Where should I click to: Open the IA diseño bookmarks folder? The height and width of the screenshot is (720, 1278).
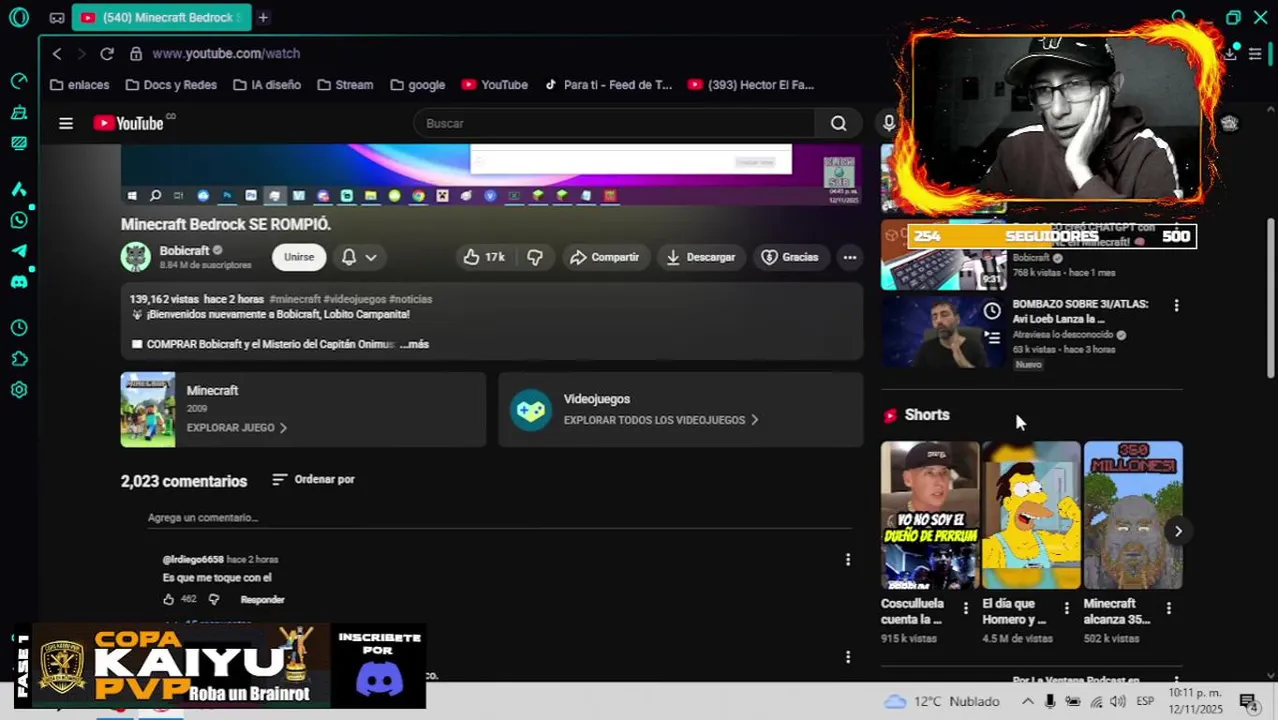tap(267, 85)
